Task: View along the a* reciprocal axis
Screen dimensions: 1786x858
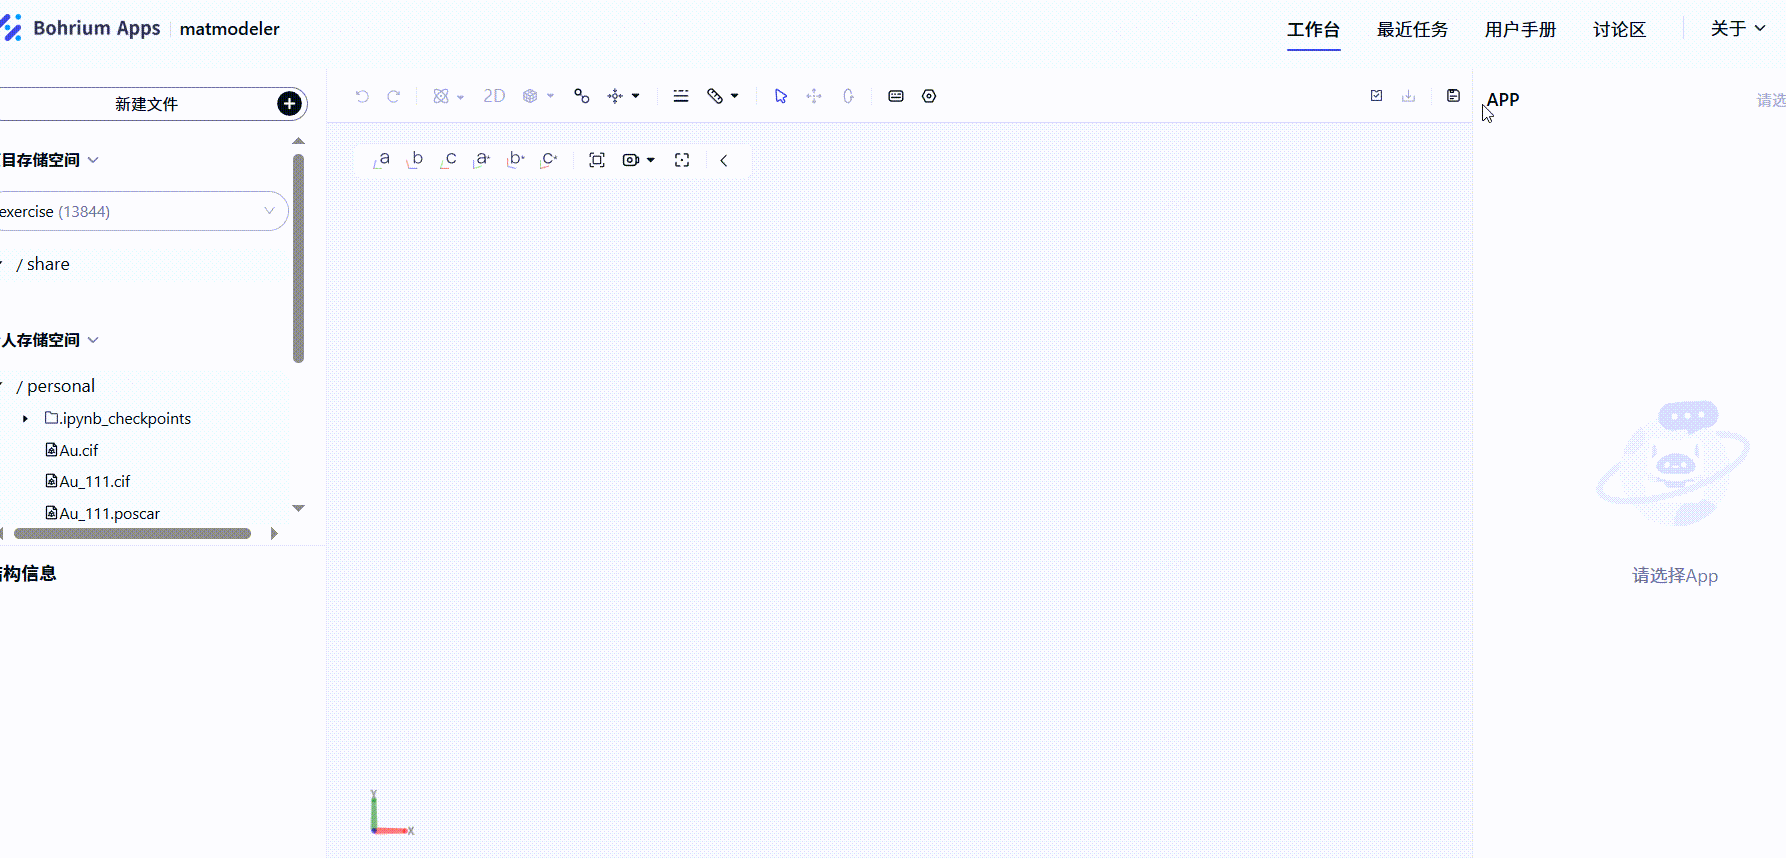Action: point(481,160)
